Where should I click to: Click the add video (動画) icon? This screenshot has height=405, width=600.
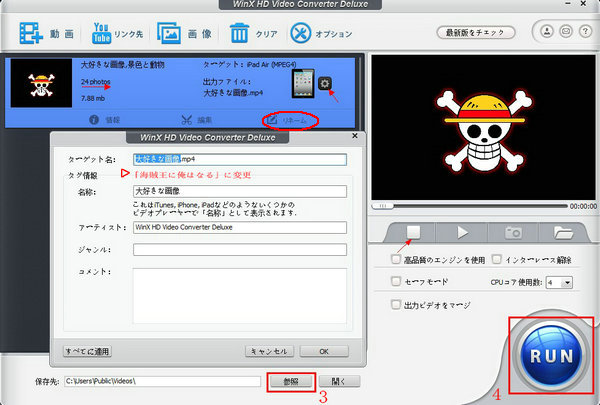(31, 33)
